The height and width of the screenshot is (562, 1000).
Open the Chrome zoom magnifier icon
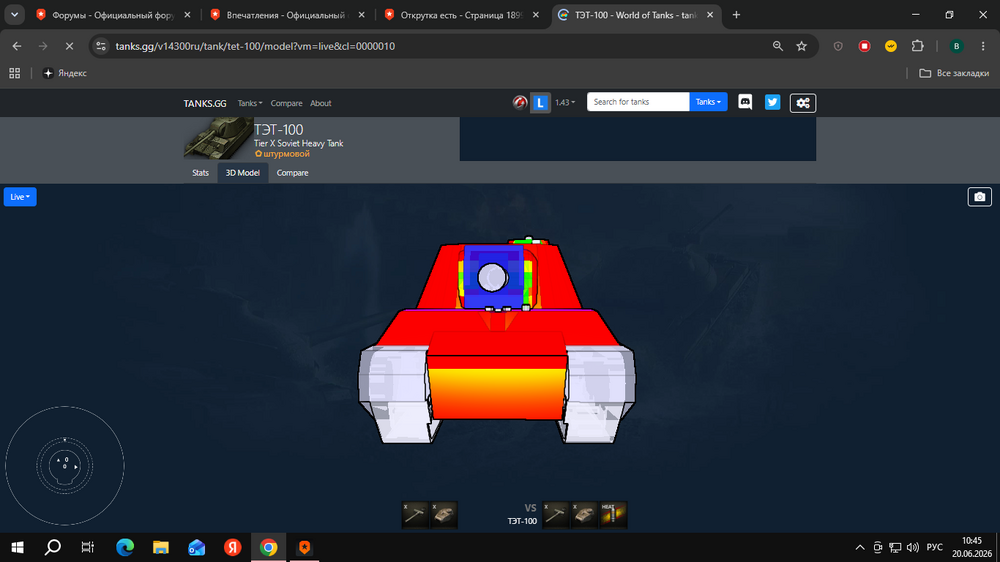click(x=777, y=46)
